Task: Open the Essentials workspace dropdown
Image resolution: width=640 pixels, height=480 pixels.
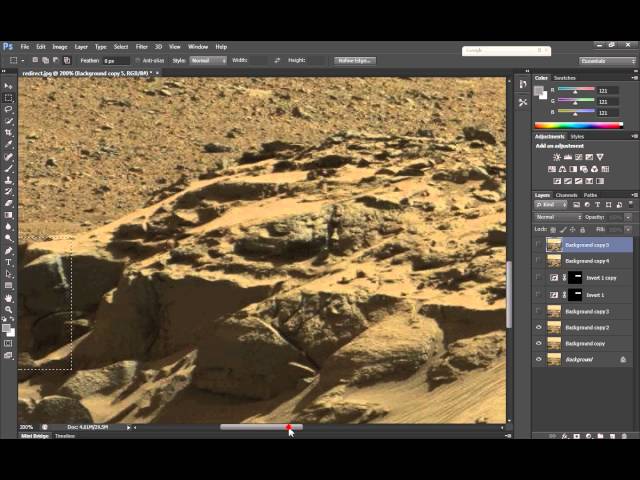Action: [x=607, y=61]
